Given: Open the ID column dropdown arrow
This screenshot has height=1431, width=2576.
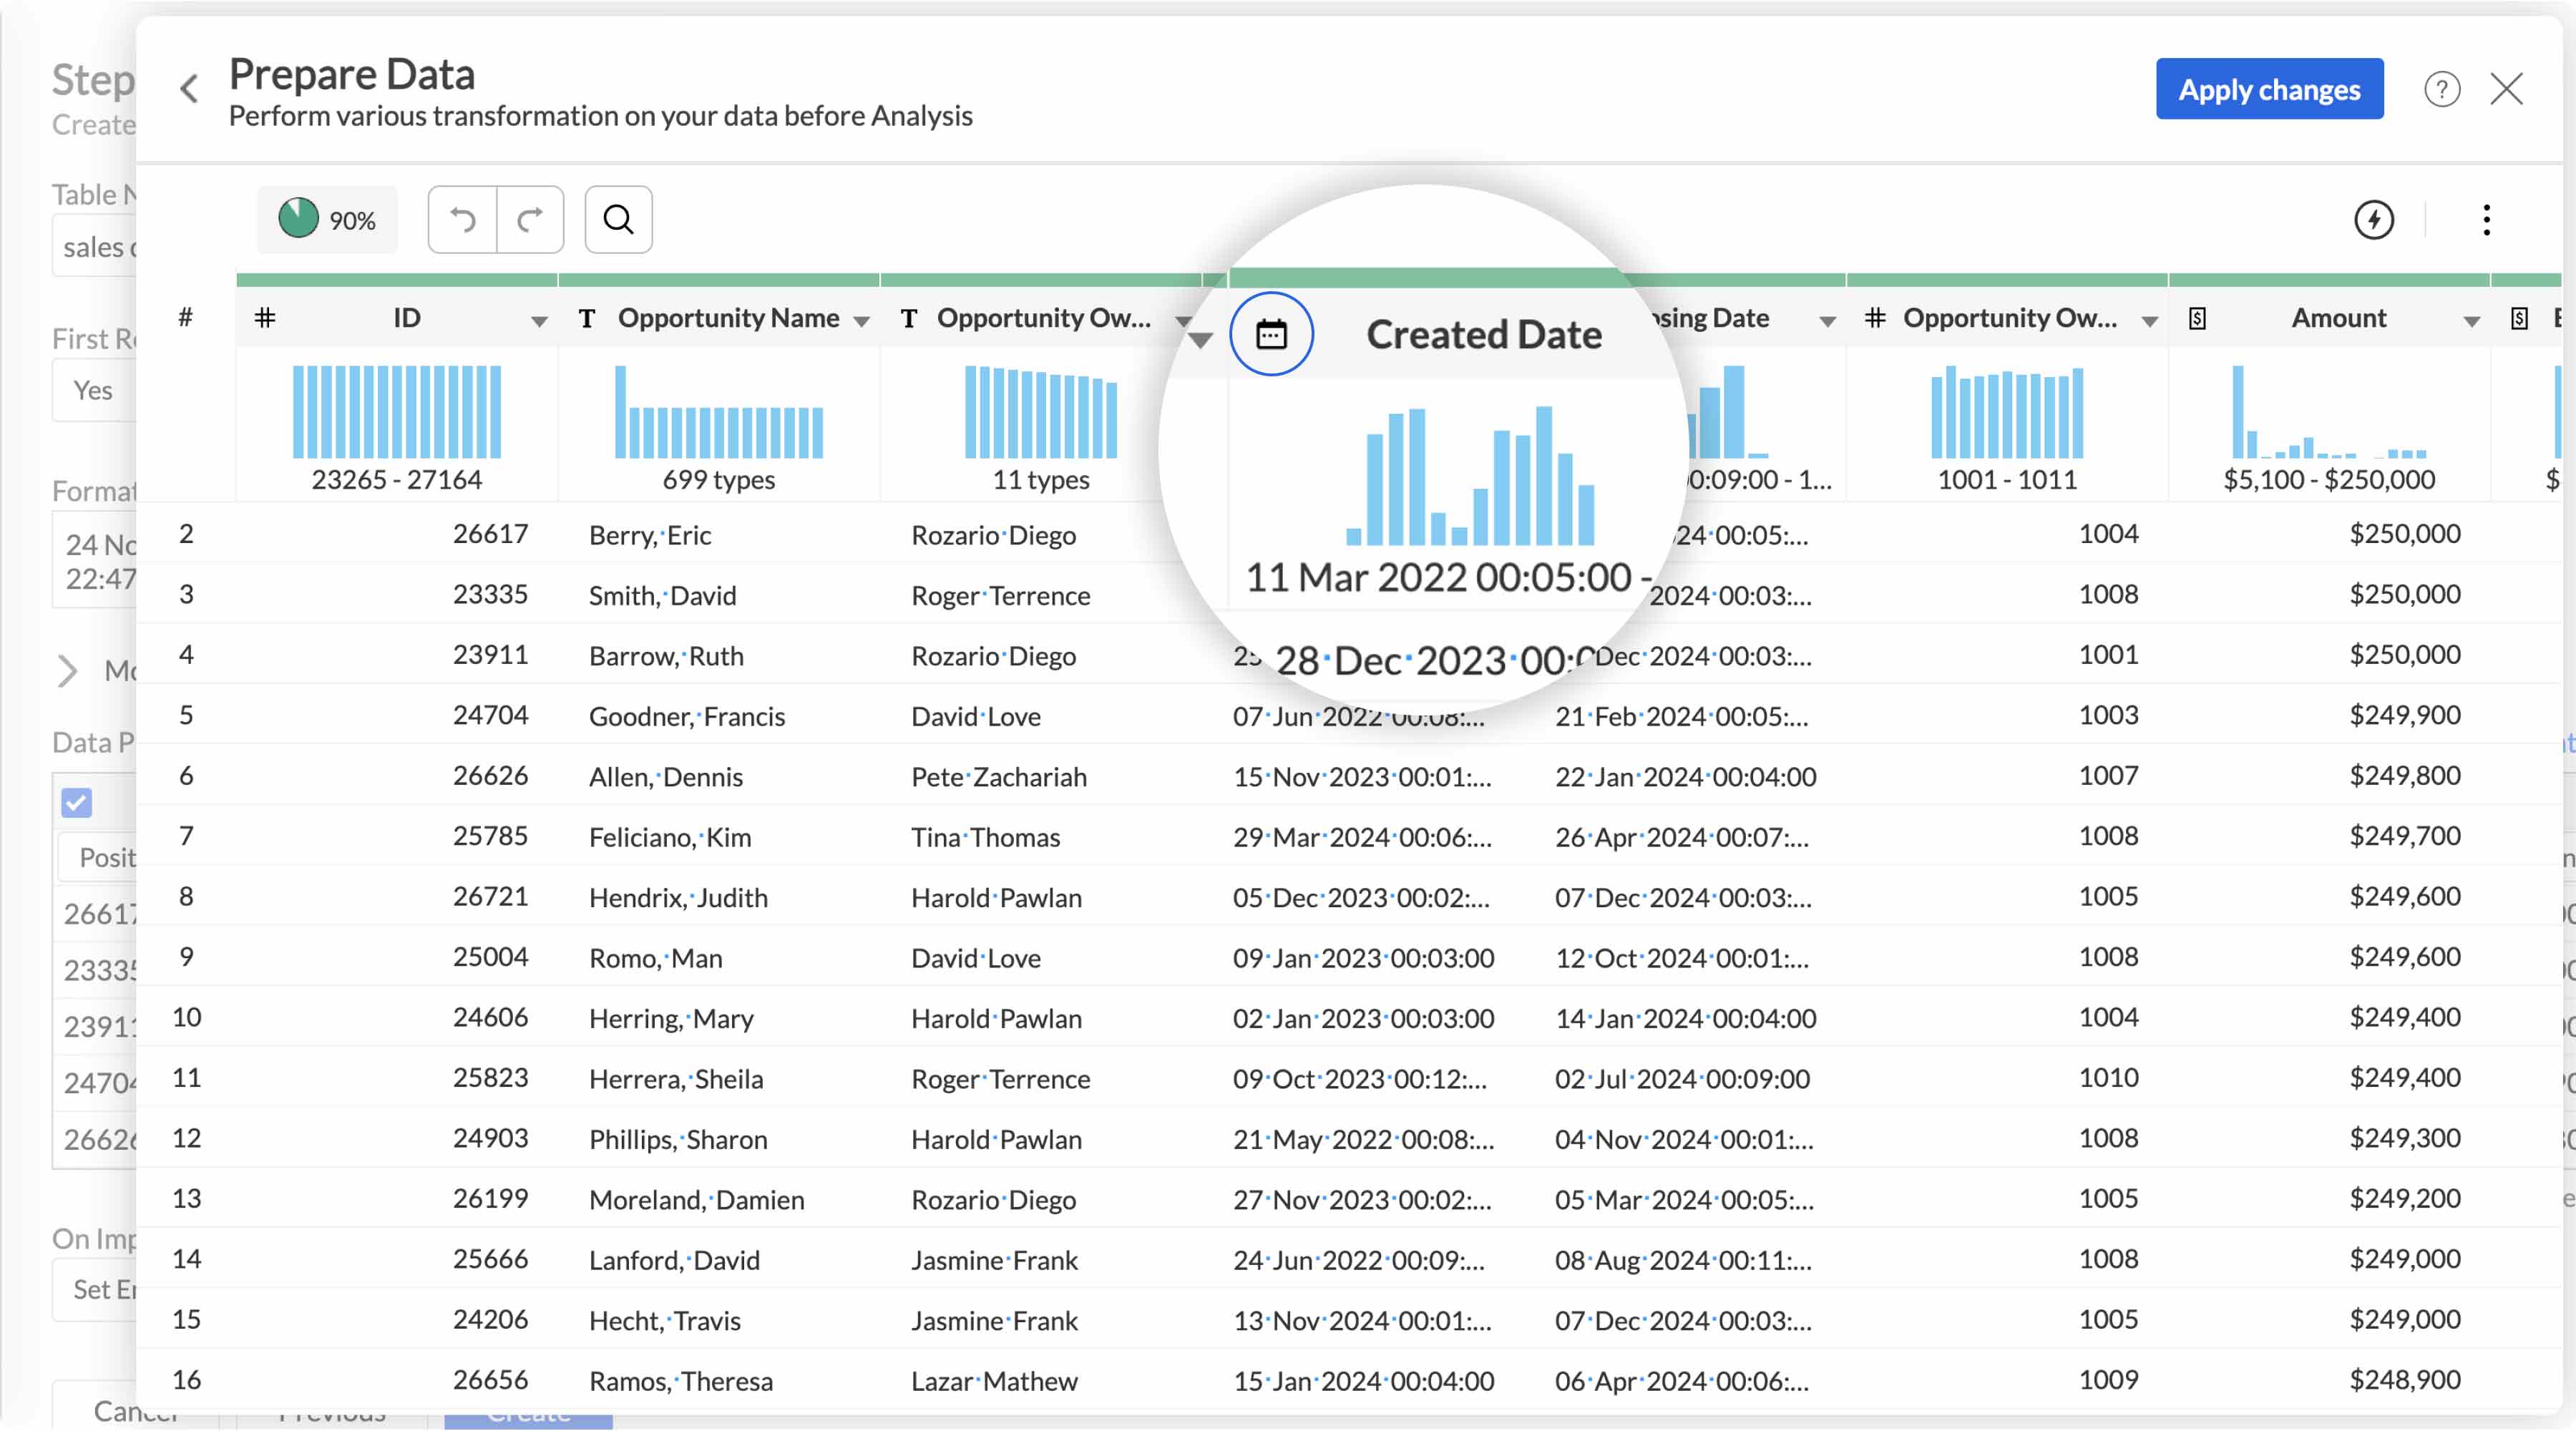Looking at the screenshot, I should pyautogui.click(x=539, y=321).
